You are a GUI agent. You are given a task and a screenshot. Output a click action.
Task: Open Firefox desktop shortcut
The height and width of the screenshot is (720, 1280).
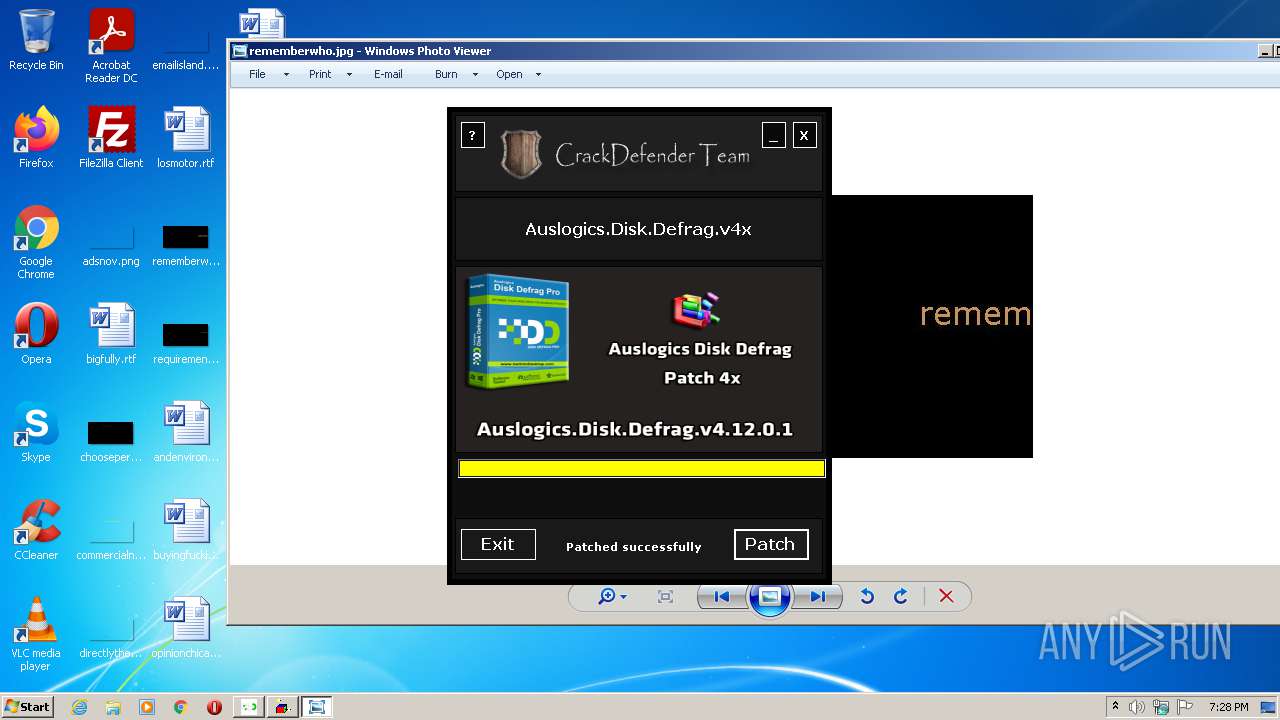click(36, 138)
